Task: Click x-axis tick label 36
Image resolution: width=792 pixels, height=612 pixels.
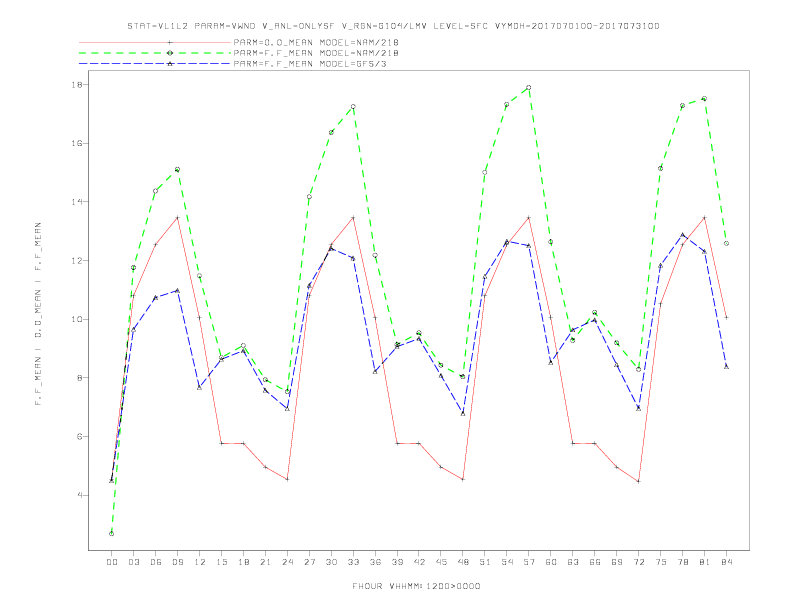Action: [x=375, y=562]
